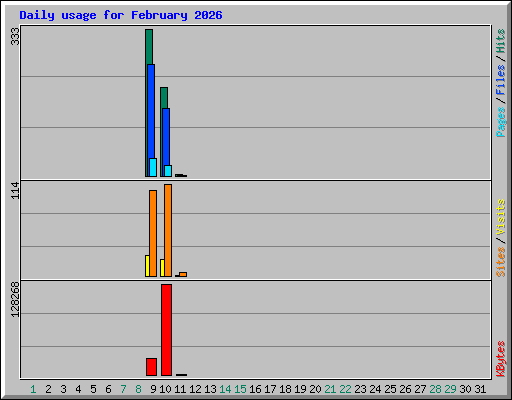Click day label '12' on the axis
The height and width of the screenshot is (400, 512).
pyautogui.click(x=195, y=389)
